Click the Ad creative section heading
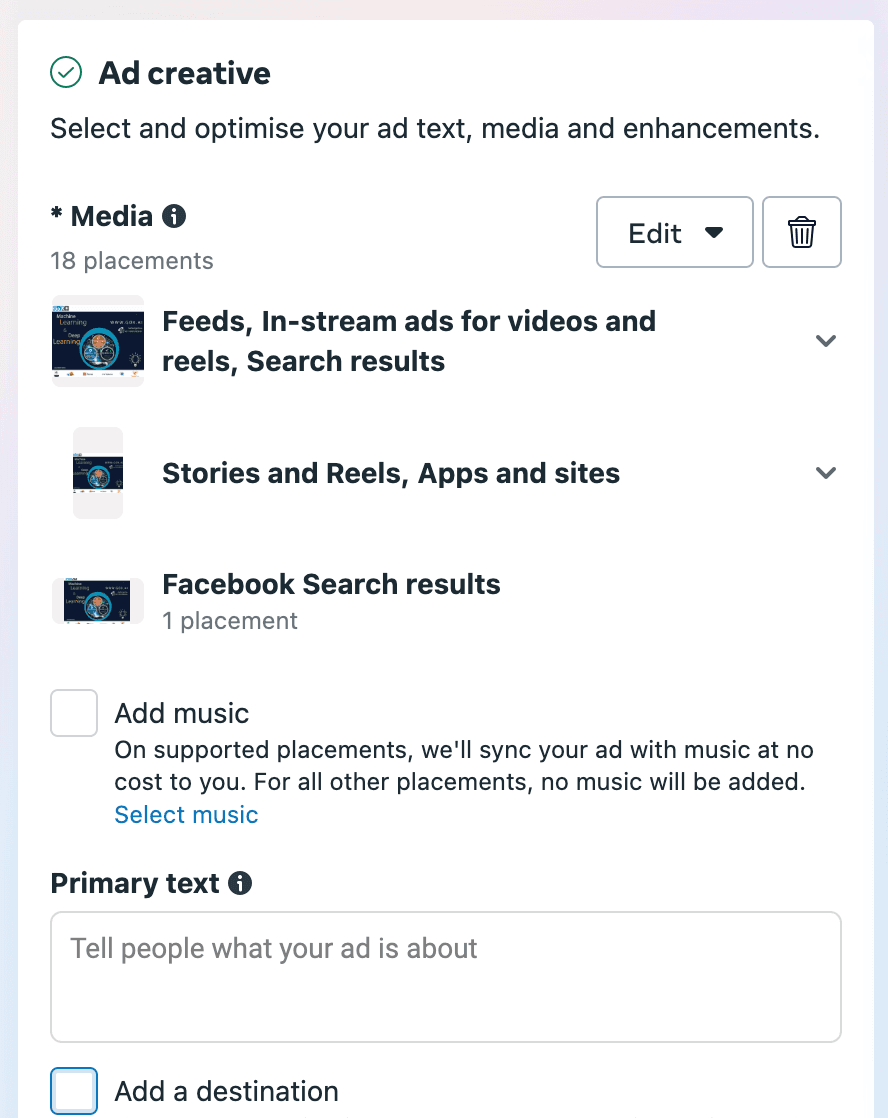 [184, 73]
